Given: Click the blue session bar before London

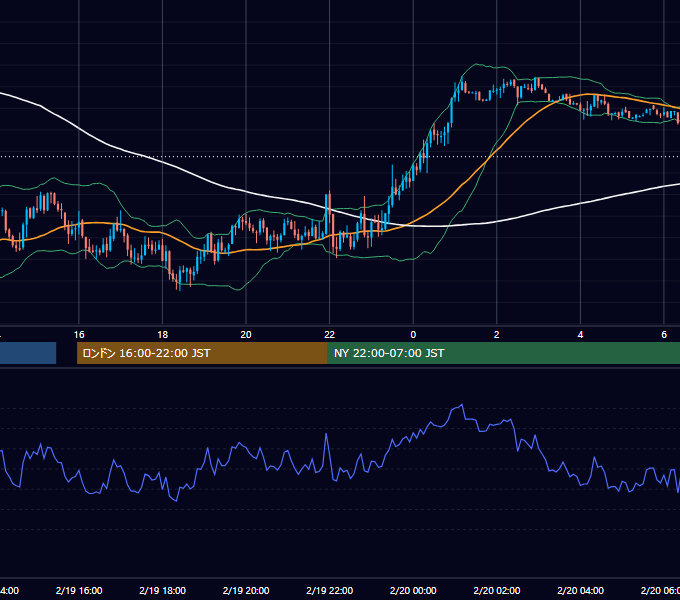Looking at the screenshot, I should [x=28, y=353].
